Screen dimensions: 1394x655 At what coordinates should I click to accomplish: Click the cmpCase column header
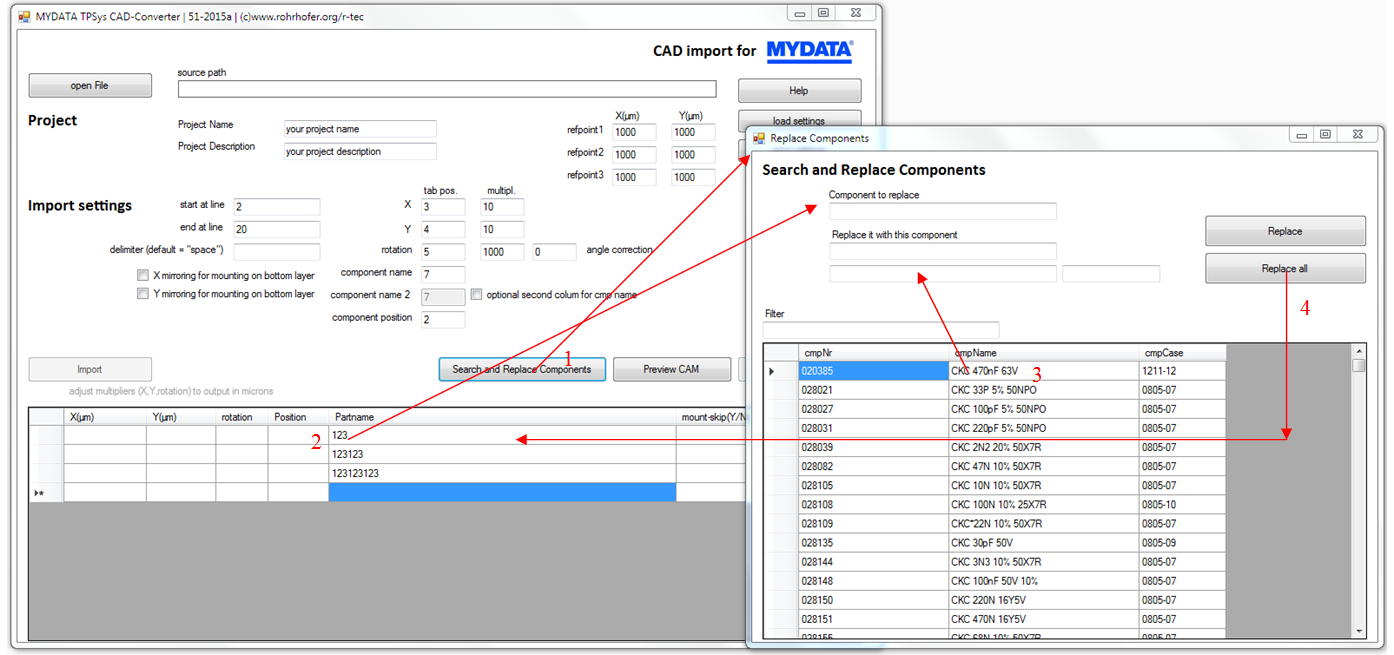[1183, 352]
